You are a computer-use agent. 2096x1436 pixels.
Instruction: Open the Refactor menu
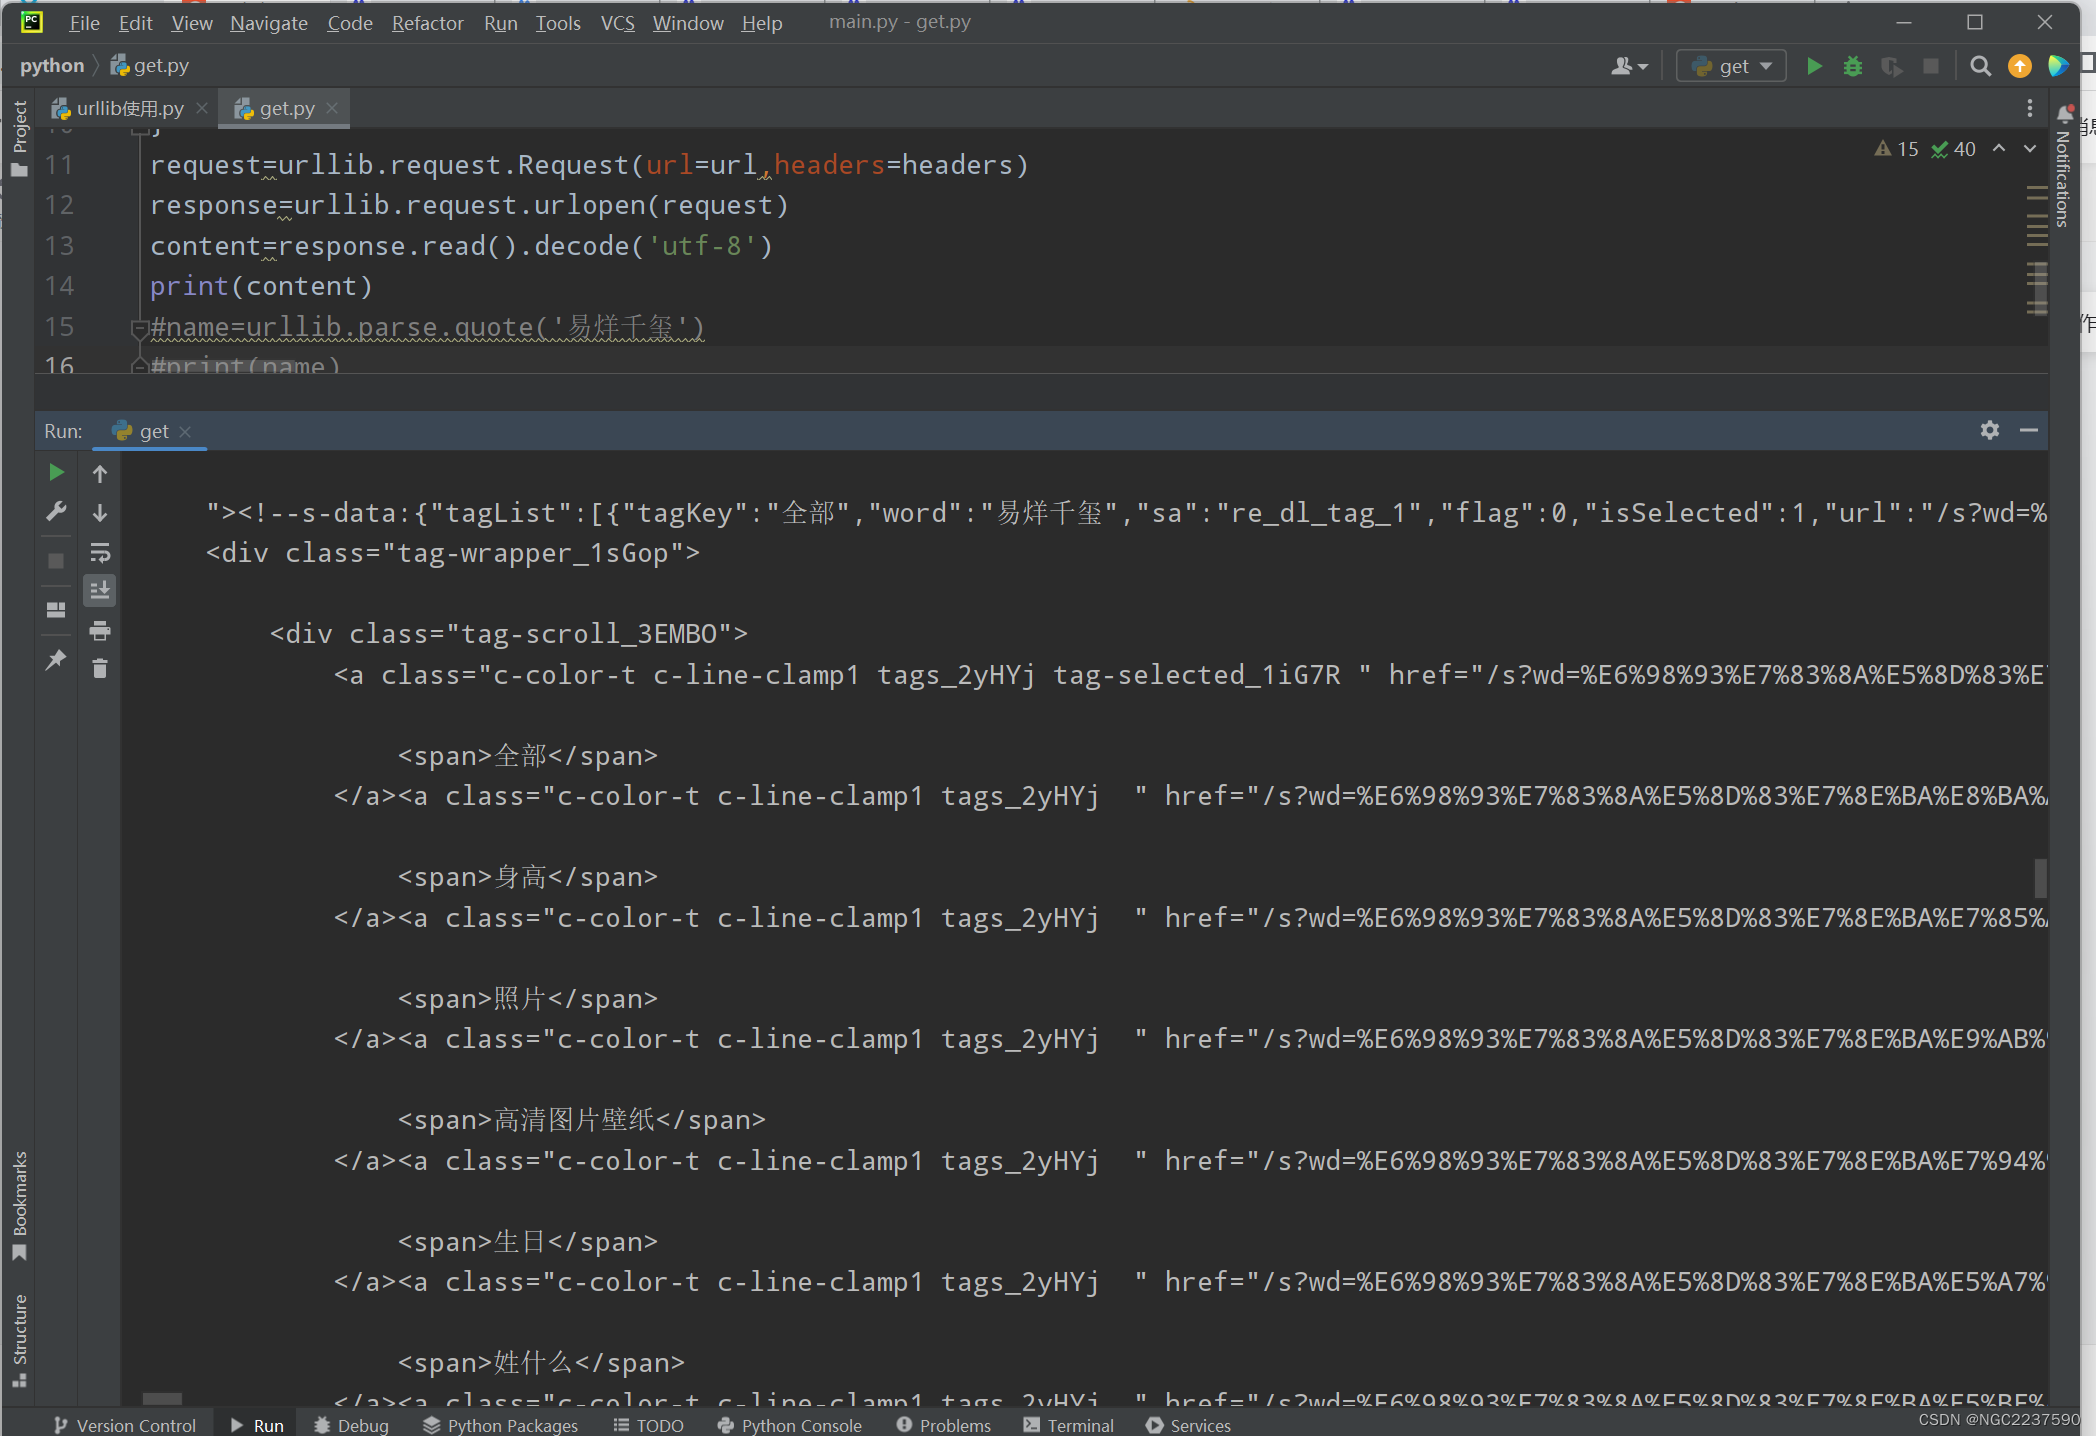point(427,22)
